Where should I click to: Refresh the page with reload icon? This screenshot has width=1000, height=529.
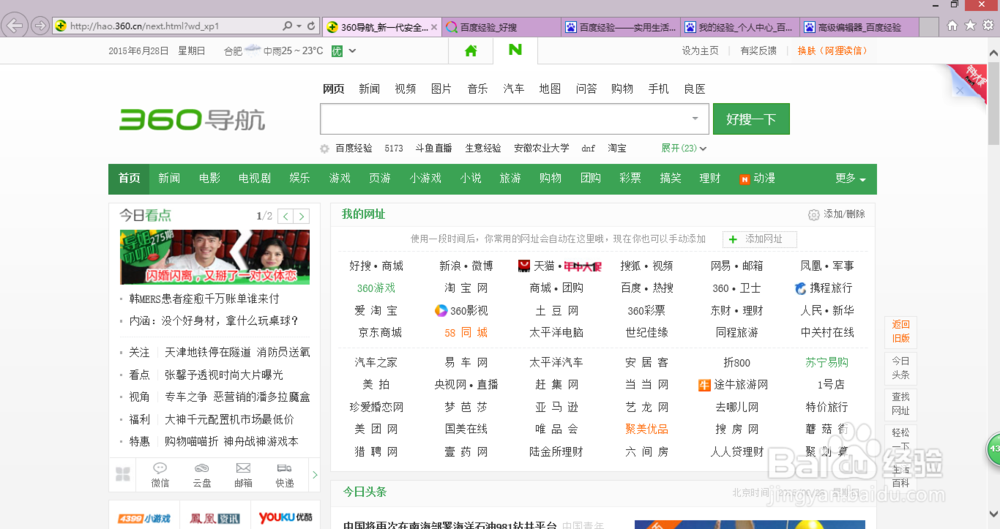pyautogui.click(x=311, y=26)
